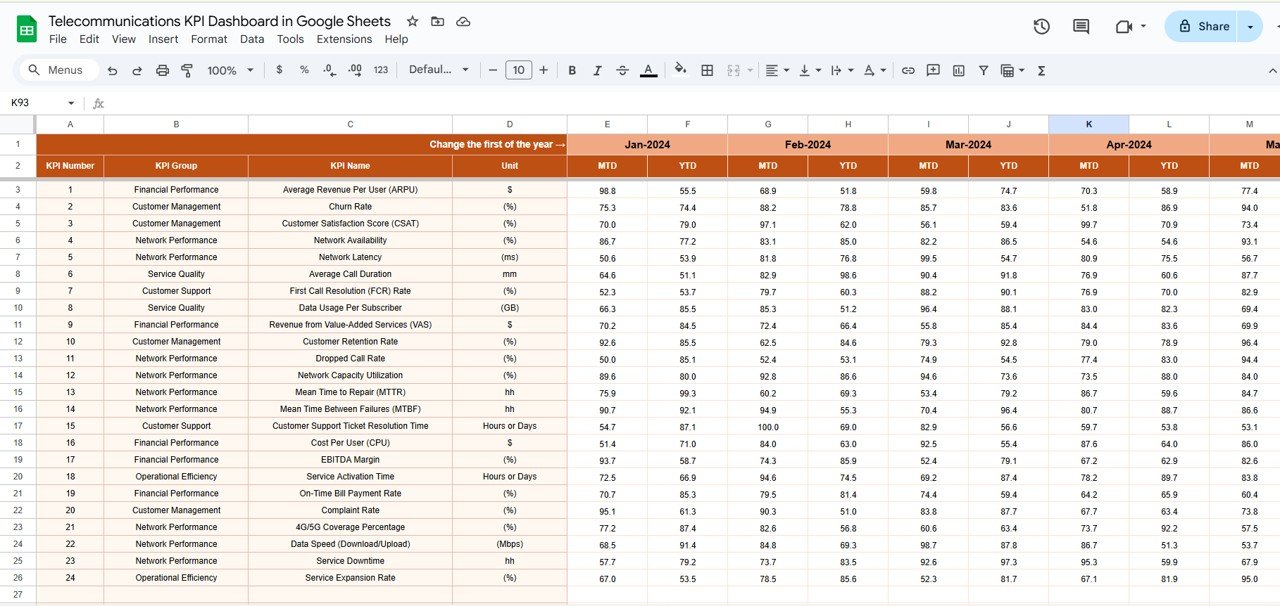Insert a chart from the toolbar
This screenshot has width=1280, height=606.
point(959,70)
